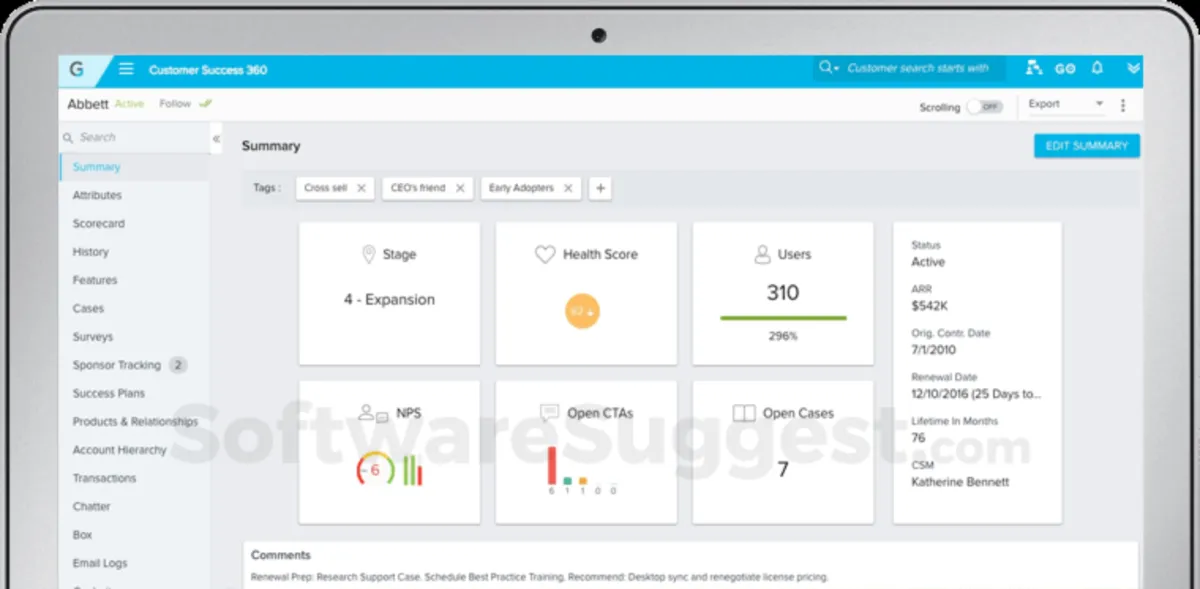The width and height of the screenshot is (1200, 589).
Task: Click the ARR value $542K
Action: tap(930, 306)
